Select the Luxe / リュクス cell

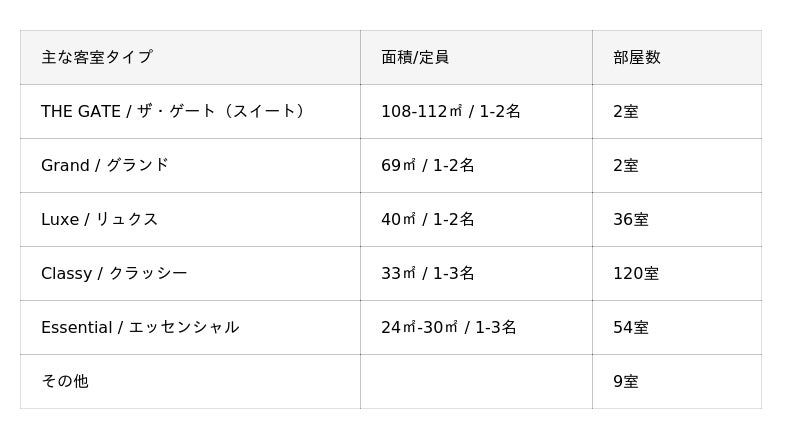point(100,220)
